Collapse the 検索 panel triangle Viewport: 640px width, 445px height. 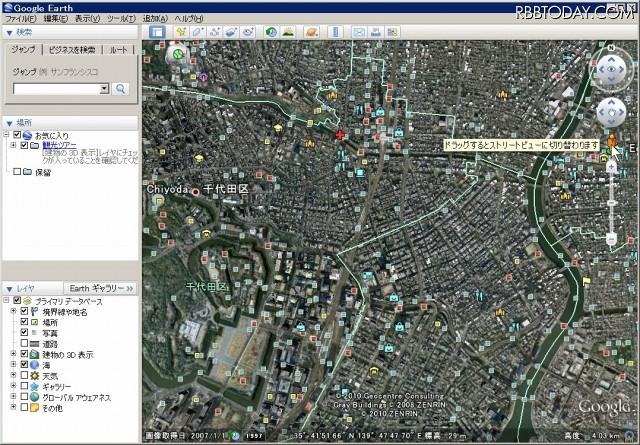point(8,33)
